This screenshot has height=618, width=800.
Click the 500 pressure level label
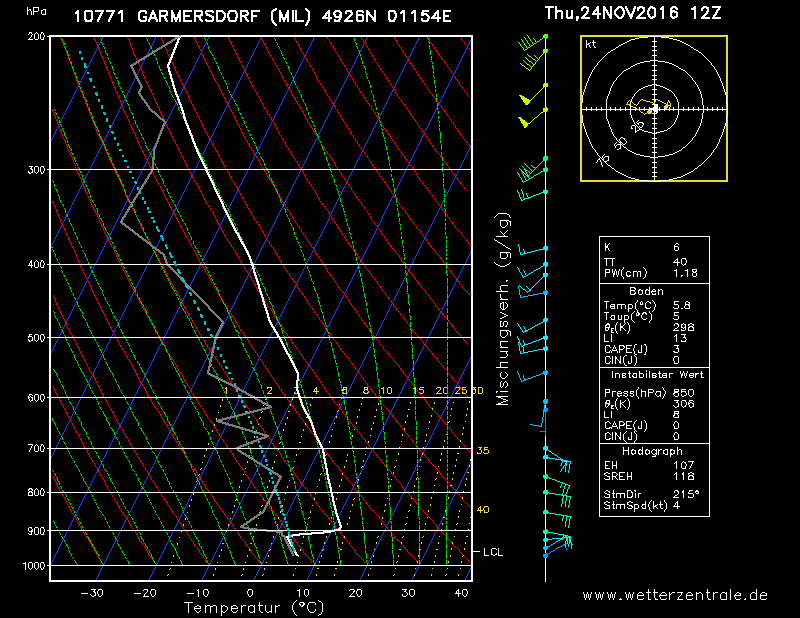coord(37,338)
